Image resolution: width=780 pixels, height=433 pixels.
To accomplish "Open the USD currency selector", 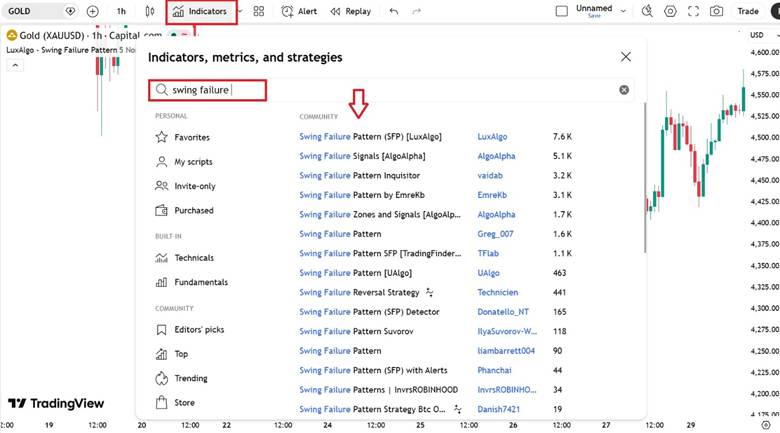I will [x=763, y=35].
